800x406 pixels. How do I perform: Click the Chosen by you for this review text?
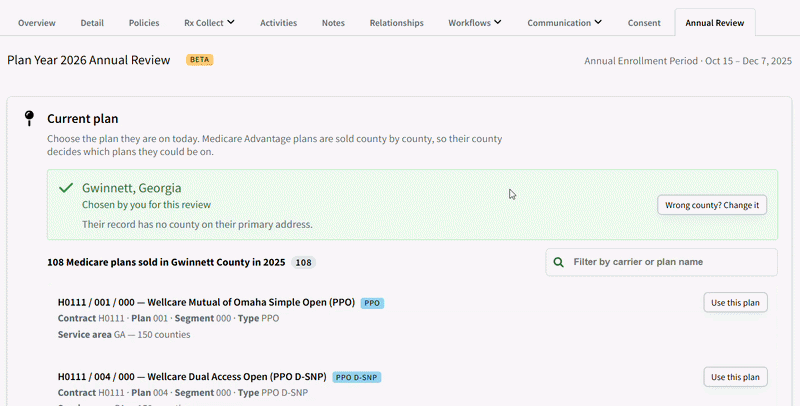tap(146, 205)
